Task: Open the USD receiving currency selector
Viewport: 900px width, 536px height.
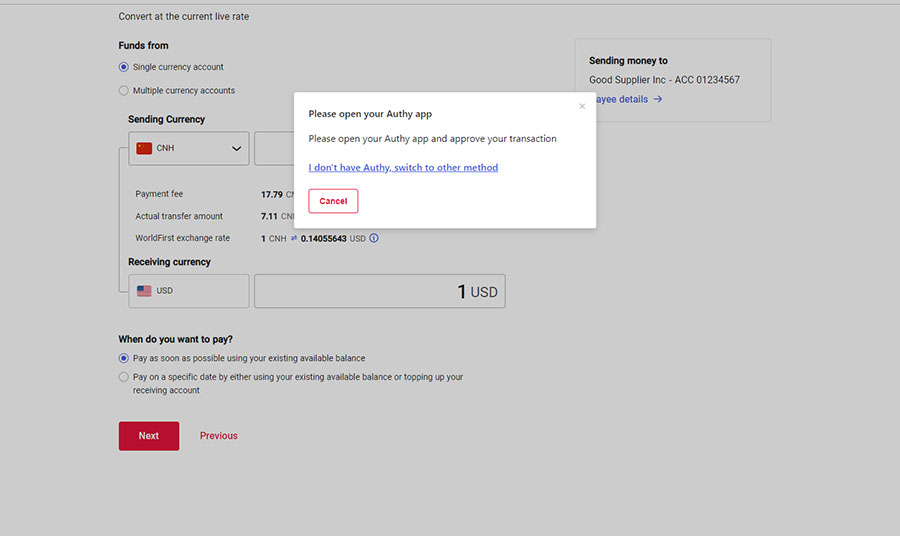Action: click(188, 291)
